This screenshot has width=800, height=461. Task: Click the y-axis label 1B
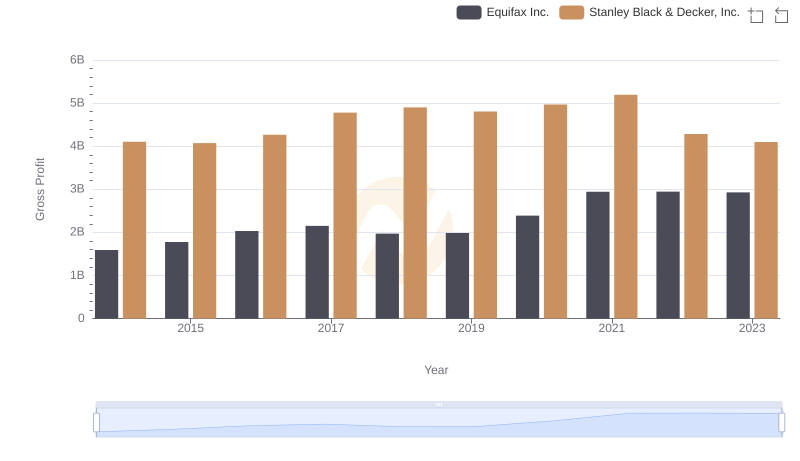(77, 275)
